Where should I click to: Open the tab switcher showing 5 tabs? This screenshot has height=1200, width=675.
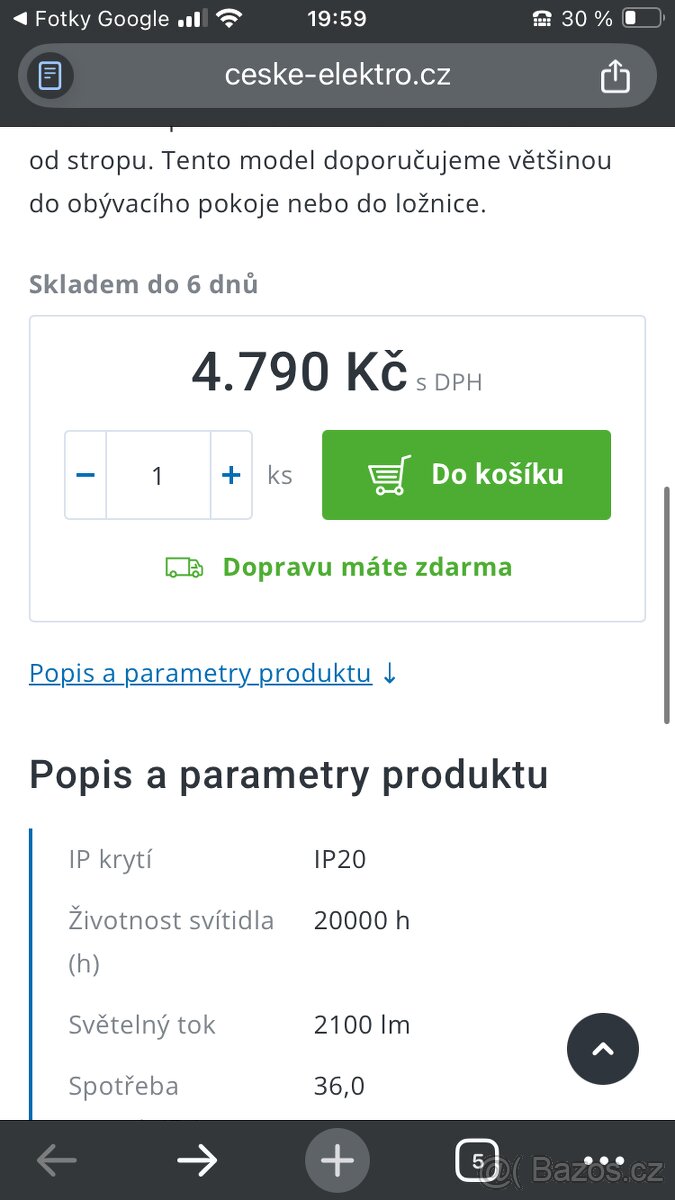[x=477, y=1159]
